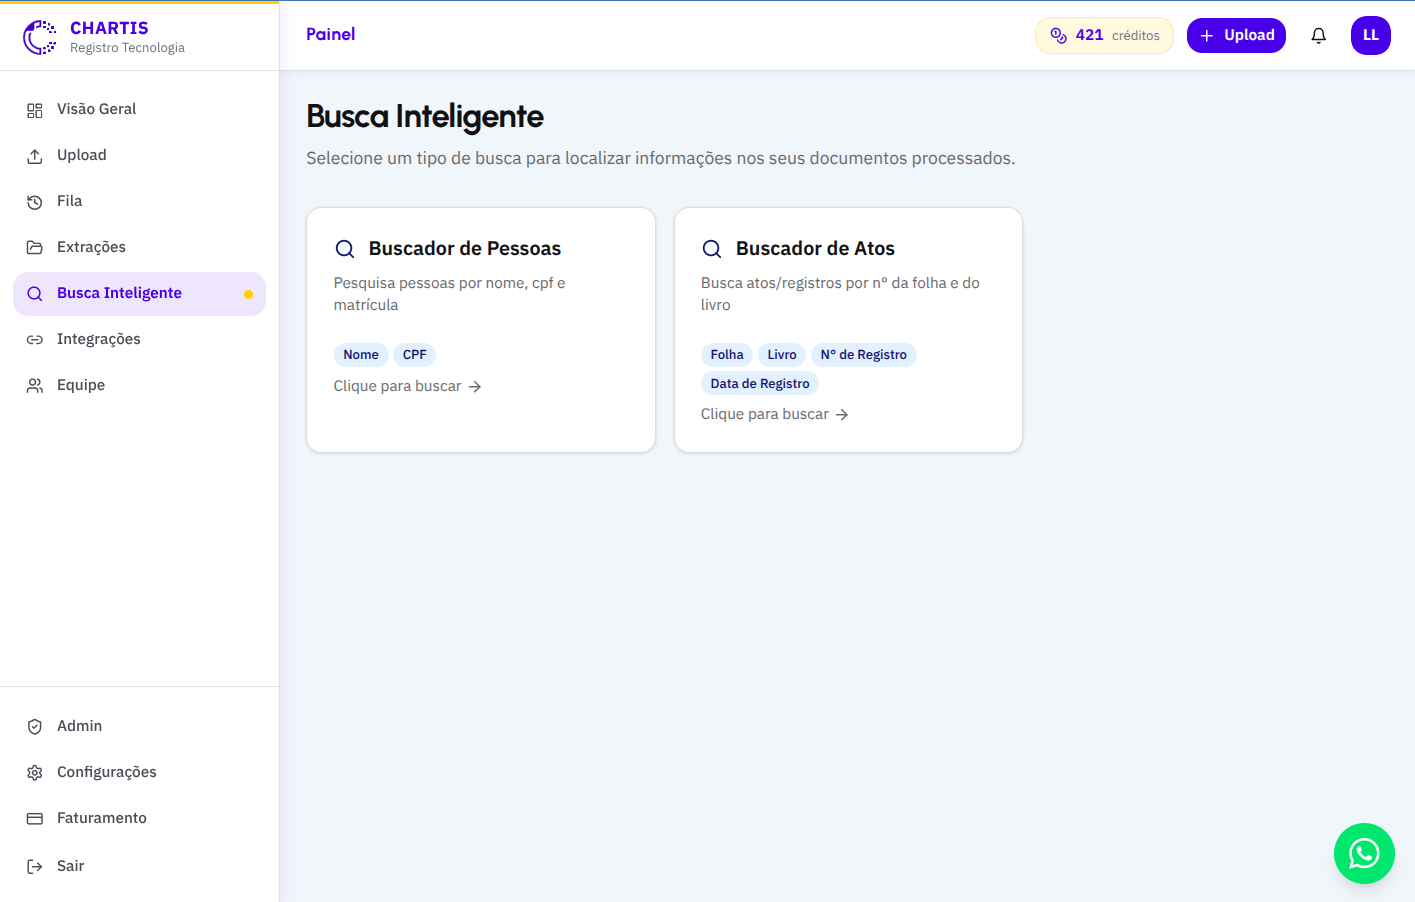Click the Nome tag
The width and height of the screenshot is (1415, 902).
click(x=361, y=355)
